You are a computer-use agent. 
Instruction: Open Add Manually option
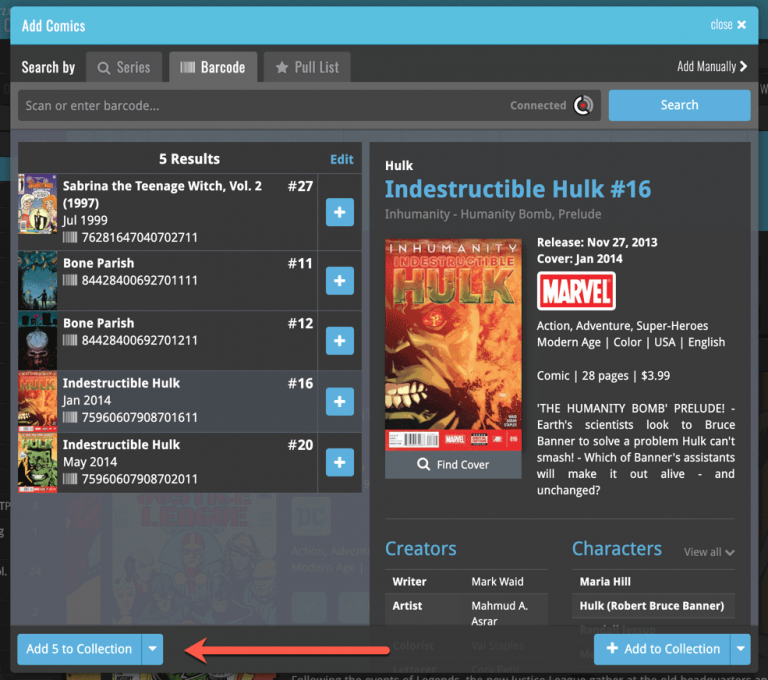tap(712, 66)
